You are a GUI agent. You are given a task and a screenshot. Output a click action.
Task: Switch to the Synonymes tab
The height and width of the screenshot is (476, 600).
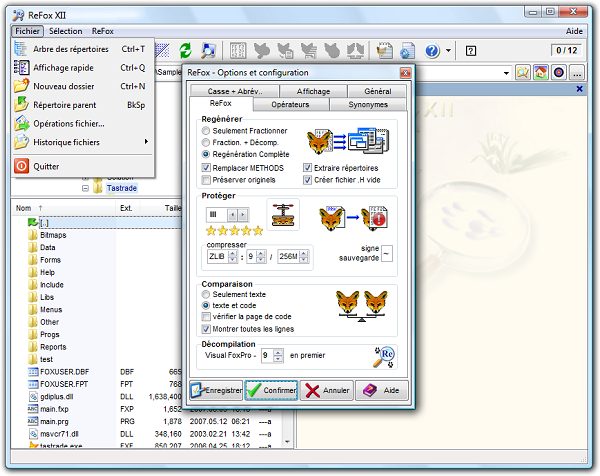pyautogui.click(x=368, y=104)
